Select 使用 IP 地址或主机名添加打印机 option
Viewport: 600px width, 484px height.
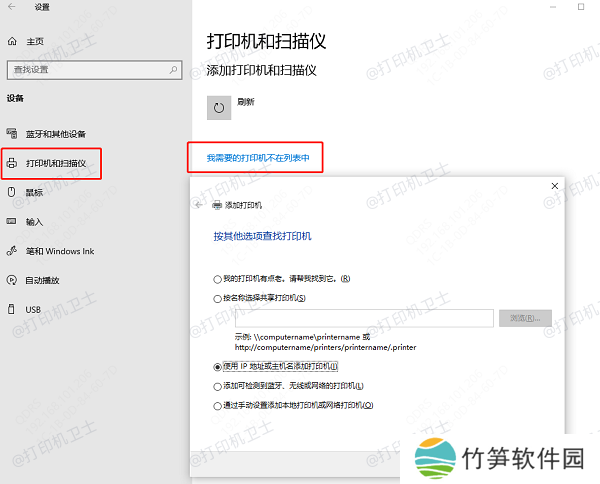(x=217, y=367)
